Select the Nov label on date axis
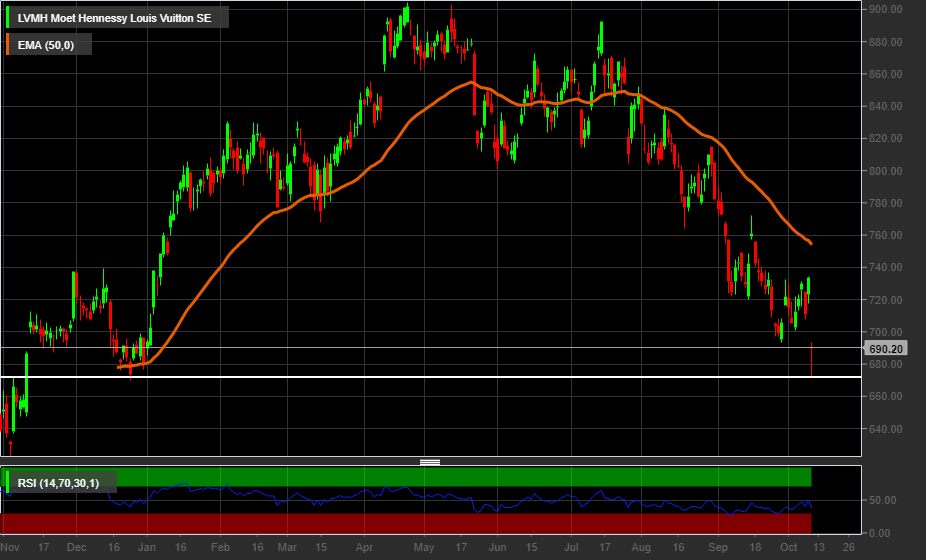 pyautogui.click(x=11, y=548)
